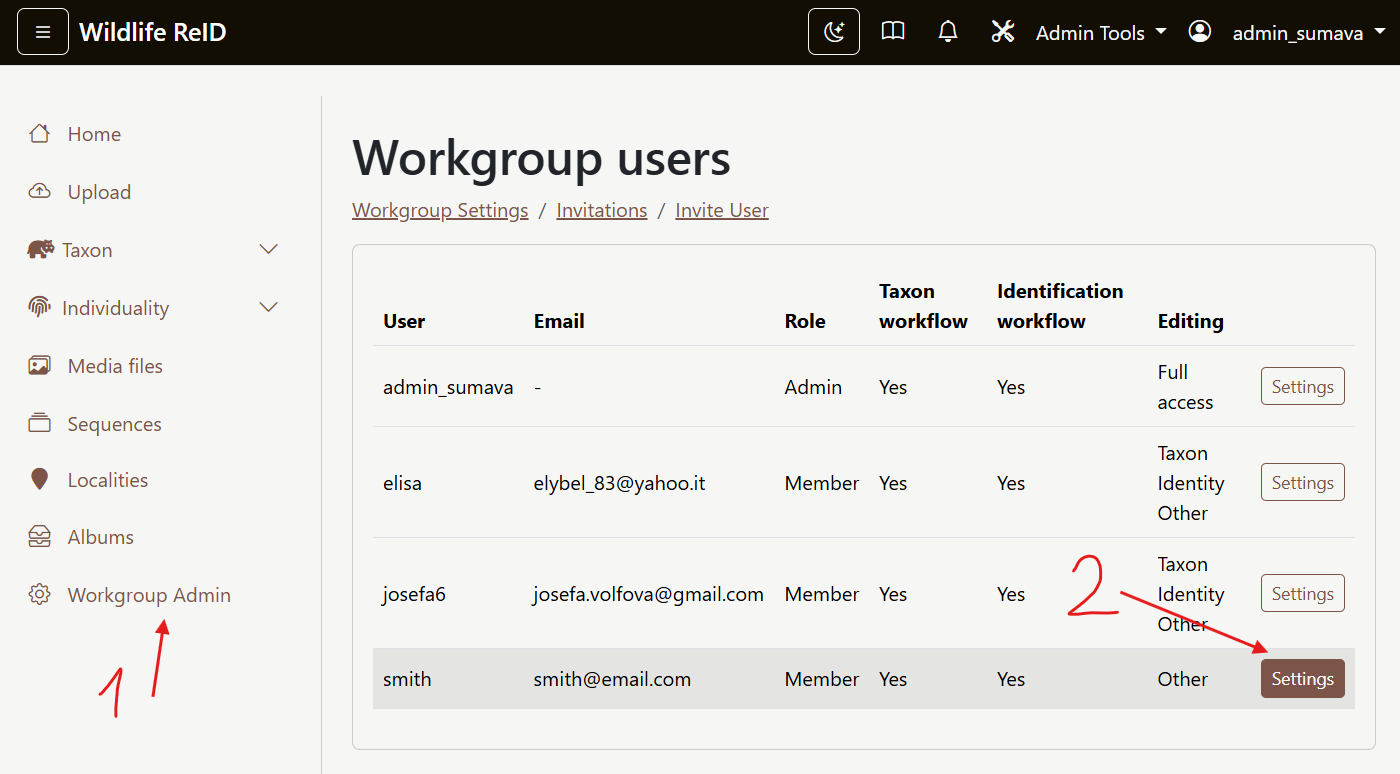Click the josefa6 user cell
1400x774 pixels.
click(x=414, y=594)
